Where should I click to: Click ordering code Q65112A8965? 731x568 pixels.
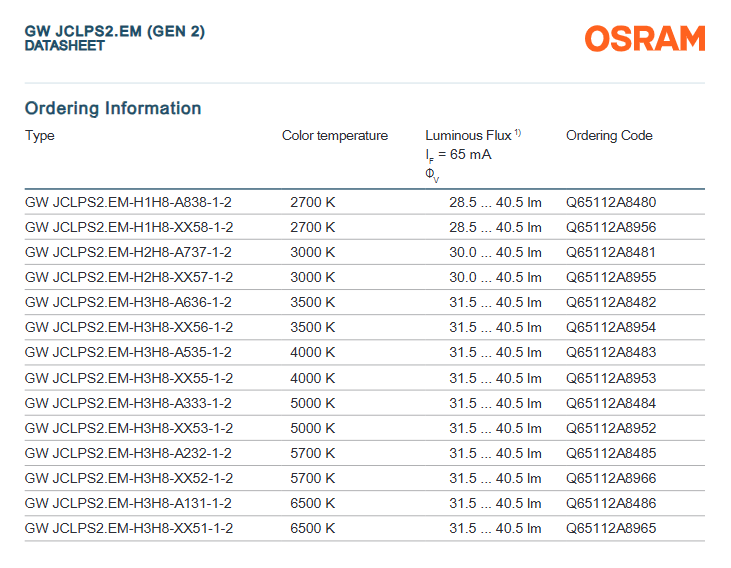pyautogui.click(x=611, y=527)
